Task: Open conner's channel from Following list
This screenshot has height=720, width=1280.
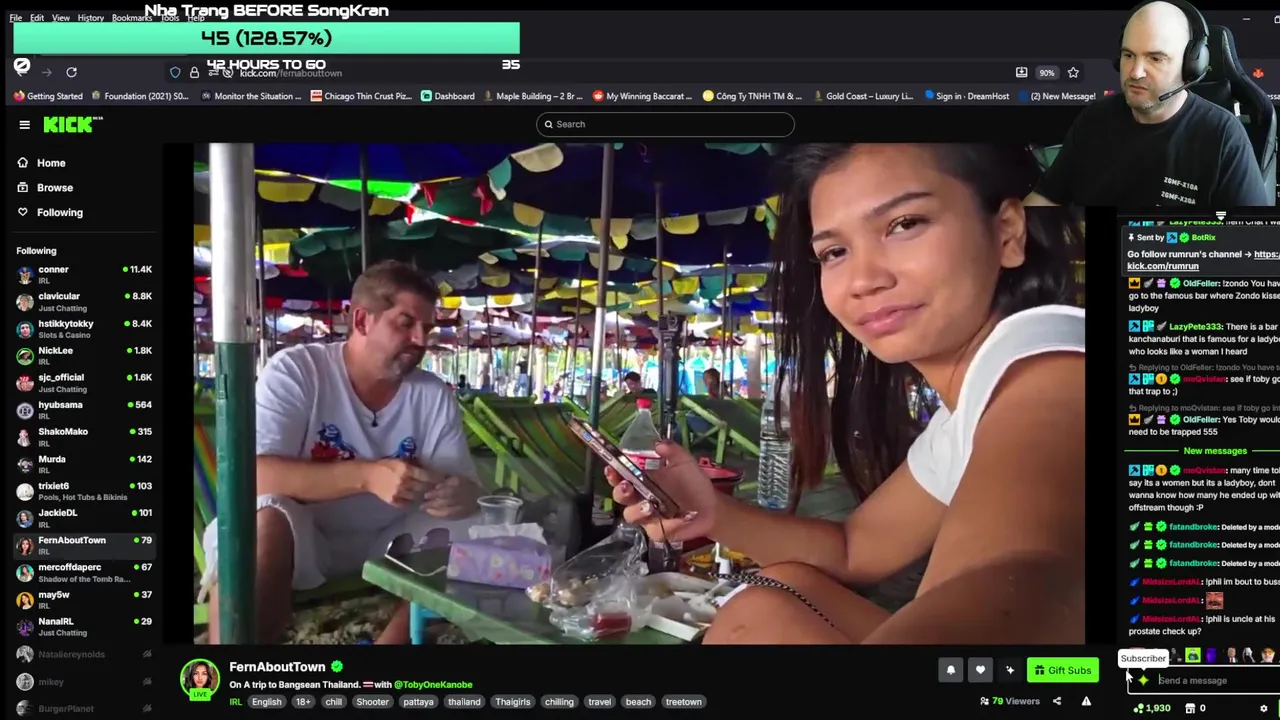Action: 85,274
